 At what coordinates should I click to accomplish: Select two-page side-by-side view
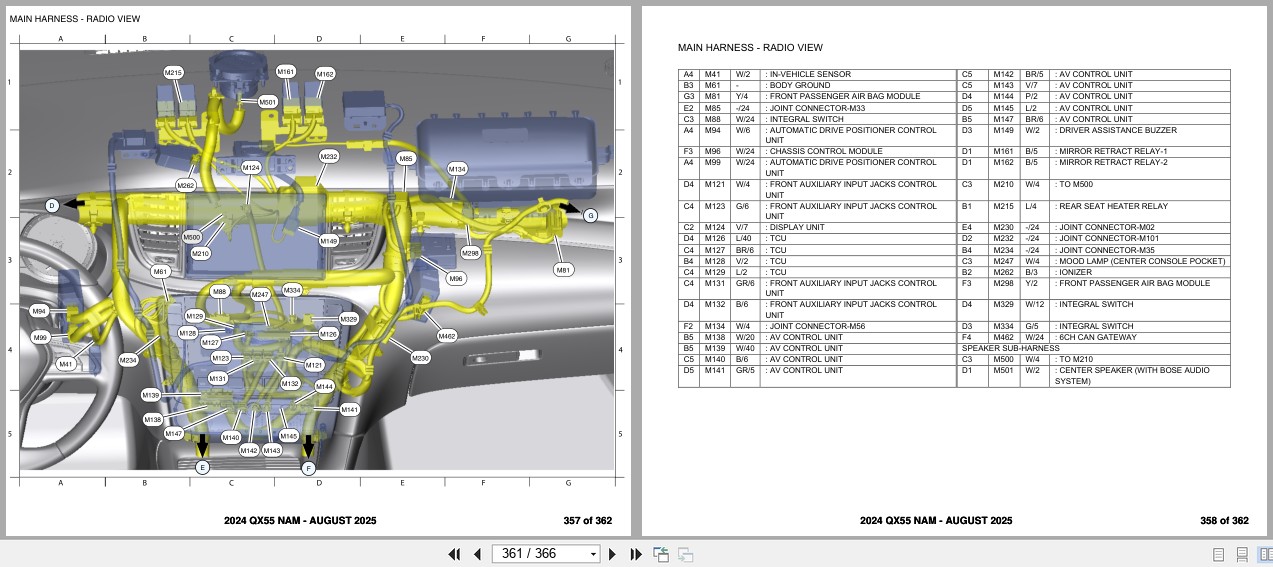coord(1264,554)
